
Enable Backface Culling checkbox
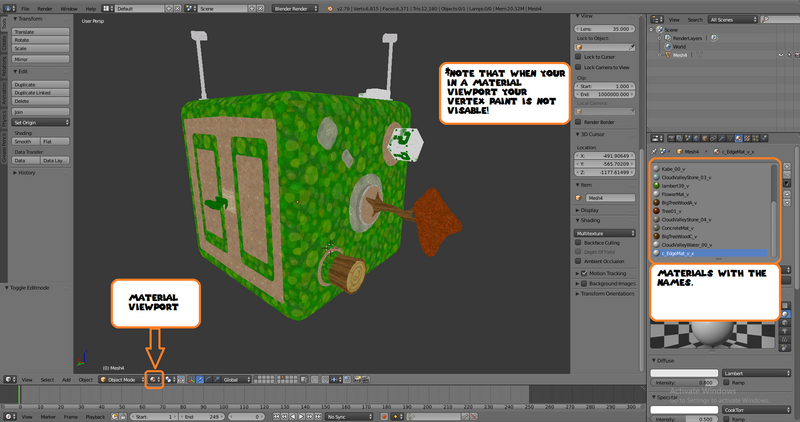(x=578, y=243)
